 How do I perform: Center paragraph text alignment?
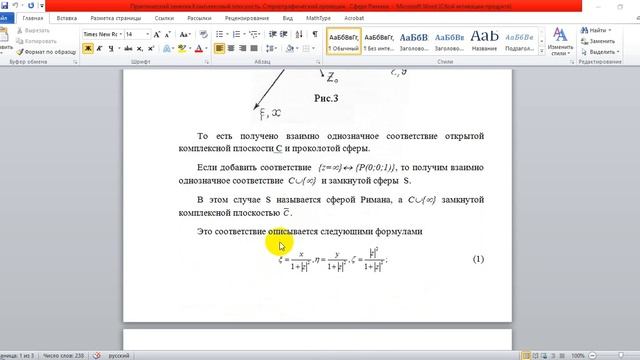tap(231, 49)
